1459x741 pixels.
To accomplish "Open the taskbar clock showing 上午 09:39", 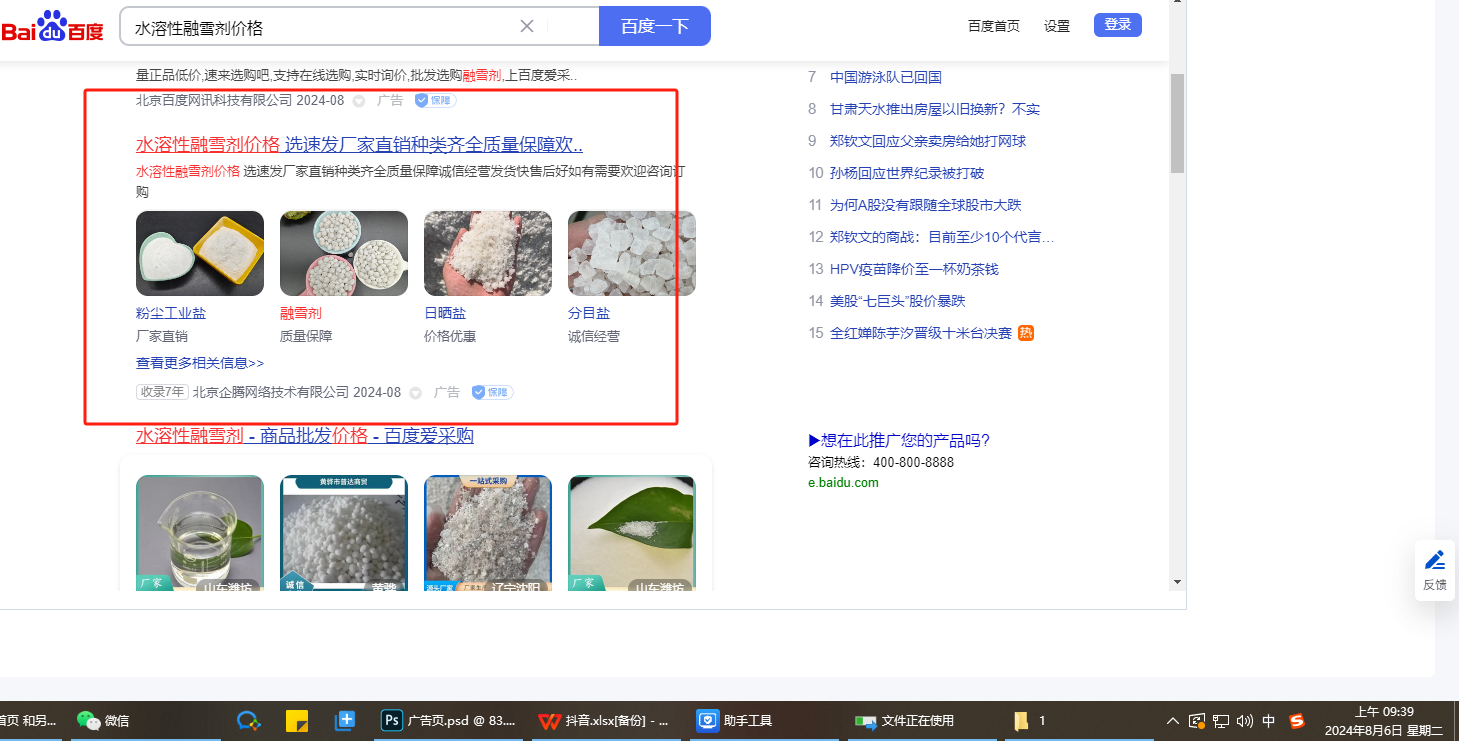I will coord(1384,721).
